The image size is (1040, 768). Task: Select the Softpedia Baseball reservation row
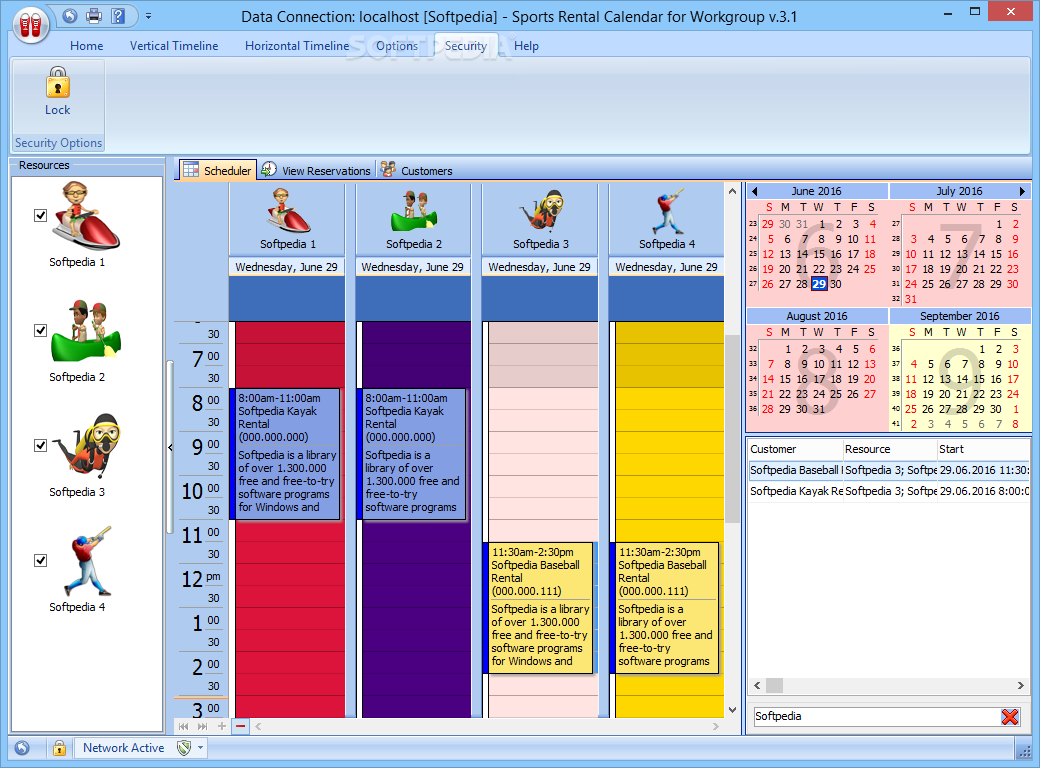[x=889, y=470]
